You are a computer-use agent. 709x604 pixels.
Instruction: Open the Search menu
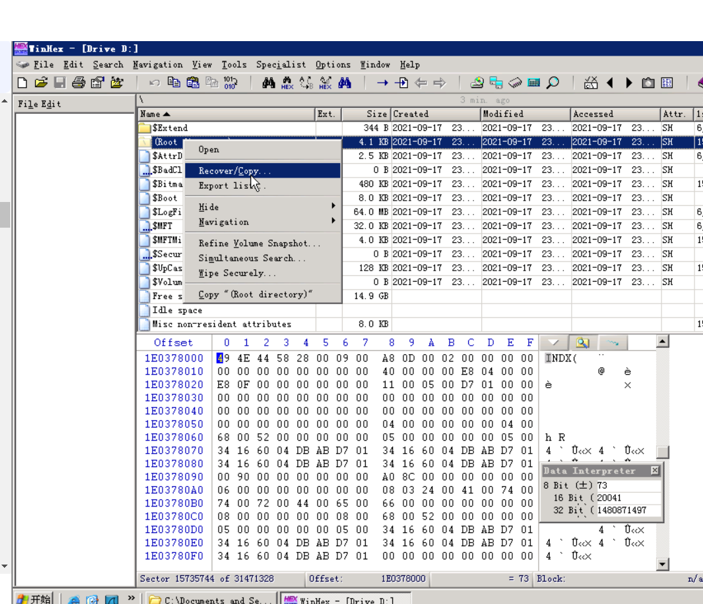[x=108, y=65]
